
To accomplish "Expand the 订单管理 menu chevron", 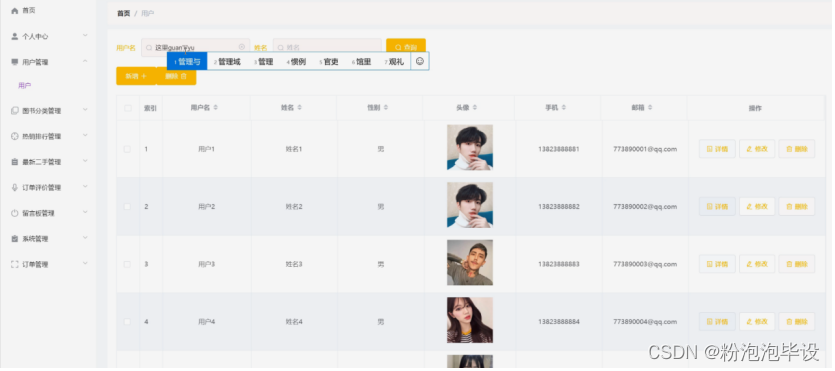I will pos(85,263).
